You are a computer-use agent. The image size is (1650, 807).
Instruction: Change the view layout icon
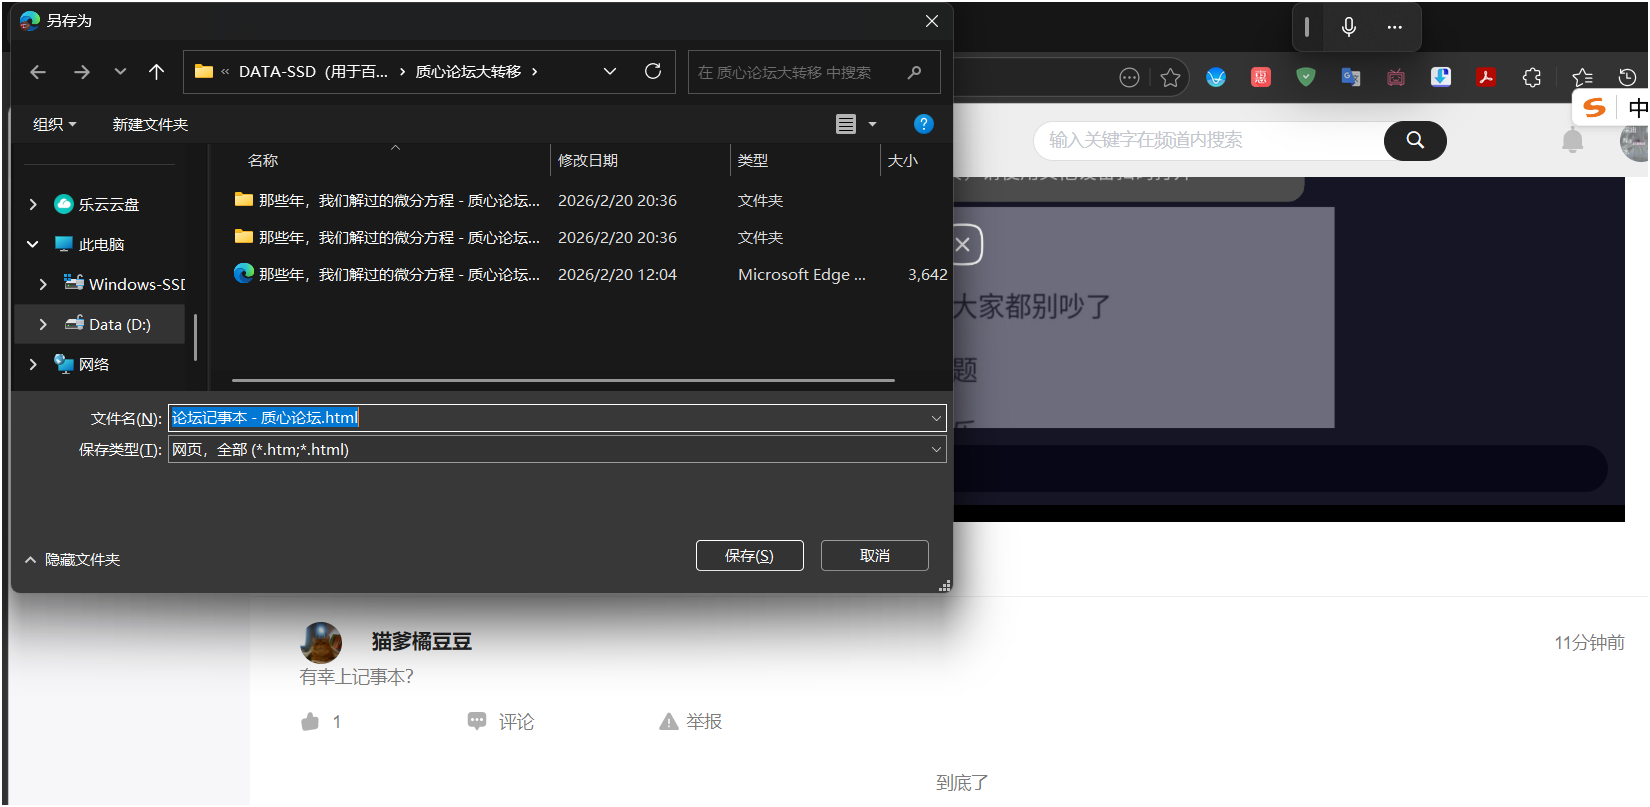coord(846,124)
